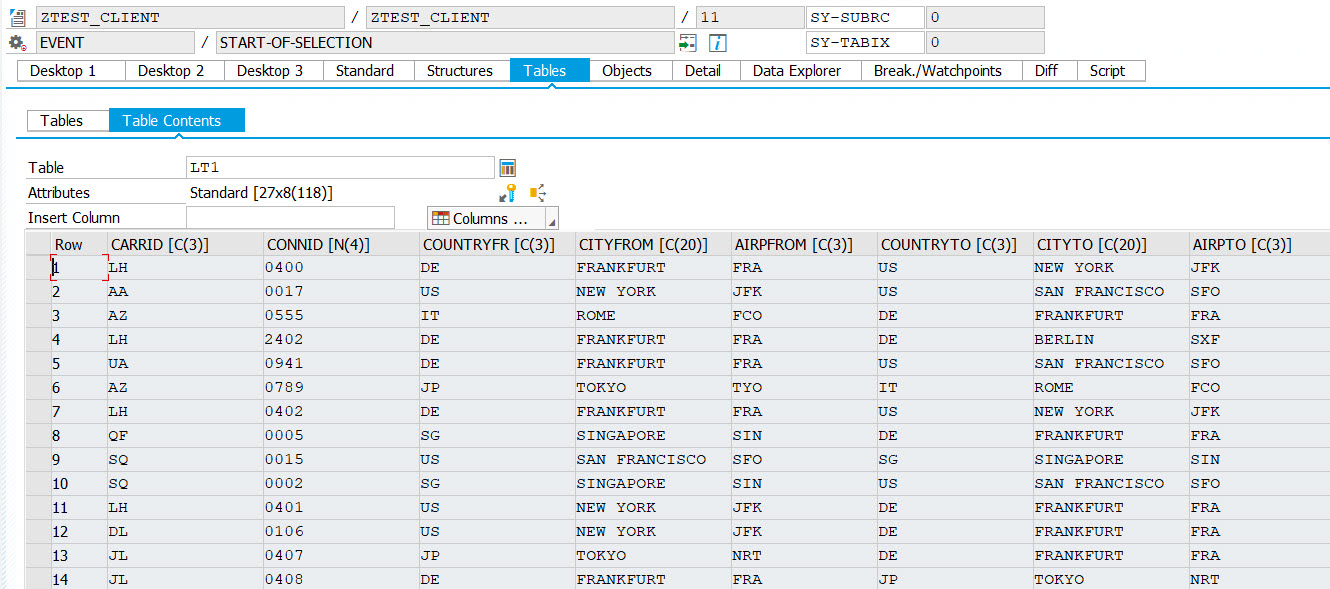Click the table icon beside LT1 field
1330x589 pixels.
click(507, 168)
